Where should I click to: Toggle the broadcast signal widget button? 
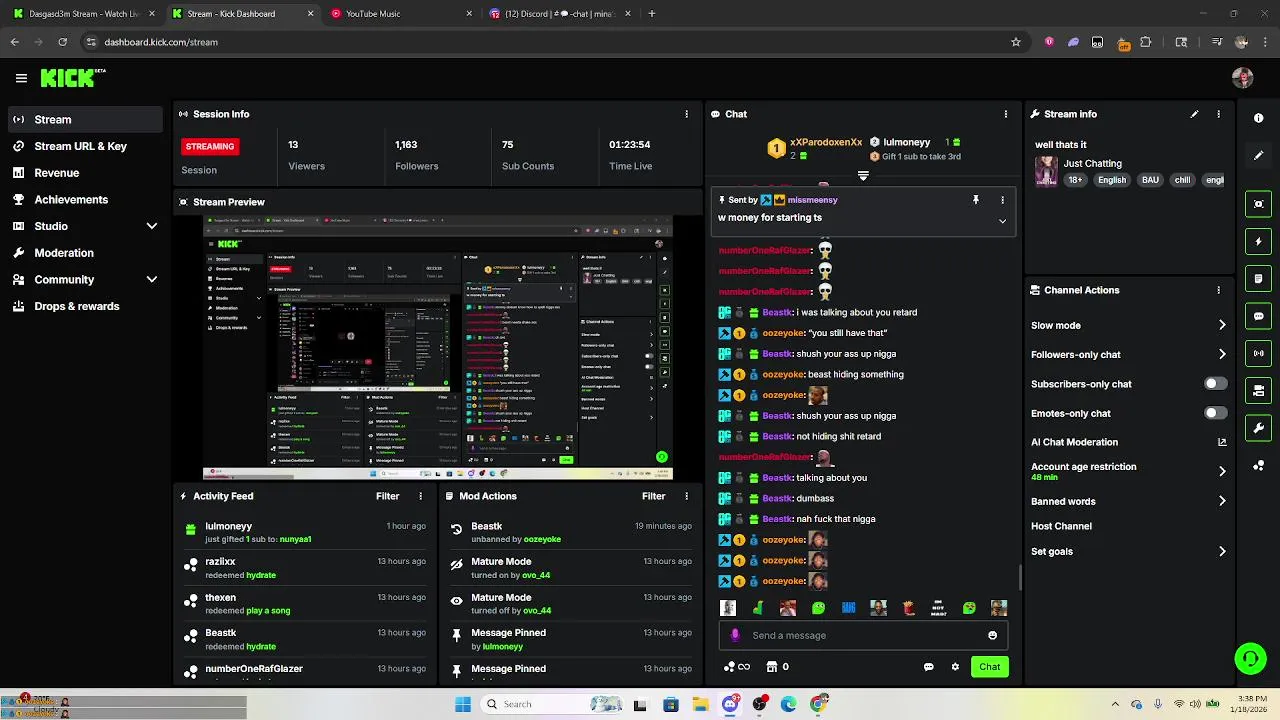1259,353
